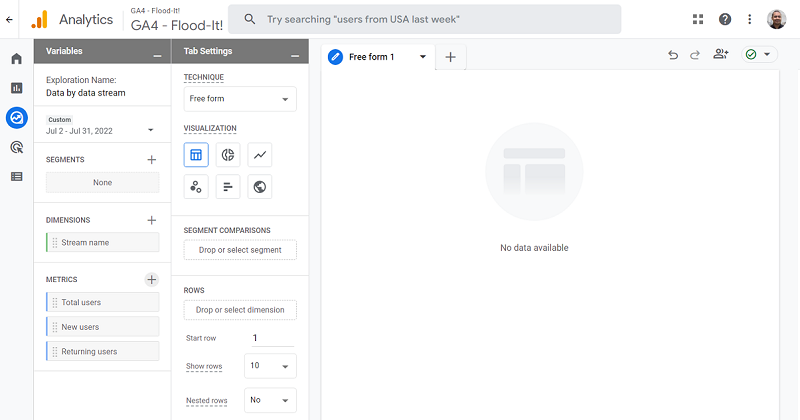This screenshot has height=420, width=800.
Task: Open the Reports section in sidebar
Action: click(16, 88)
